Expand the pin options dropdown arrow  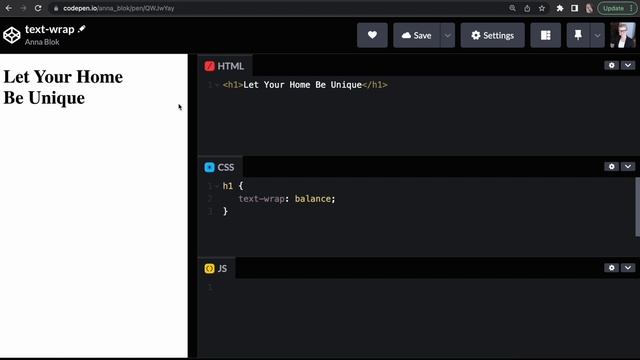(597, 35)
